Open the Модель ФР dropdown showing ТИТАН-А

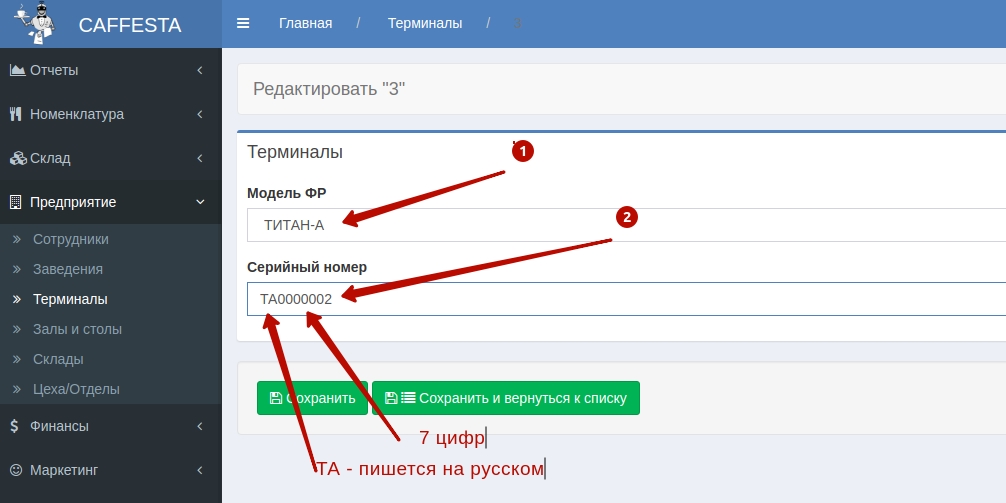coord(626,225)
